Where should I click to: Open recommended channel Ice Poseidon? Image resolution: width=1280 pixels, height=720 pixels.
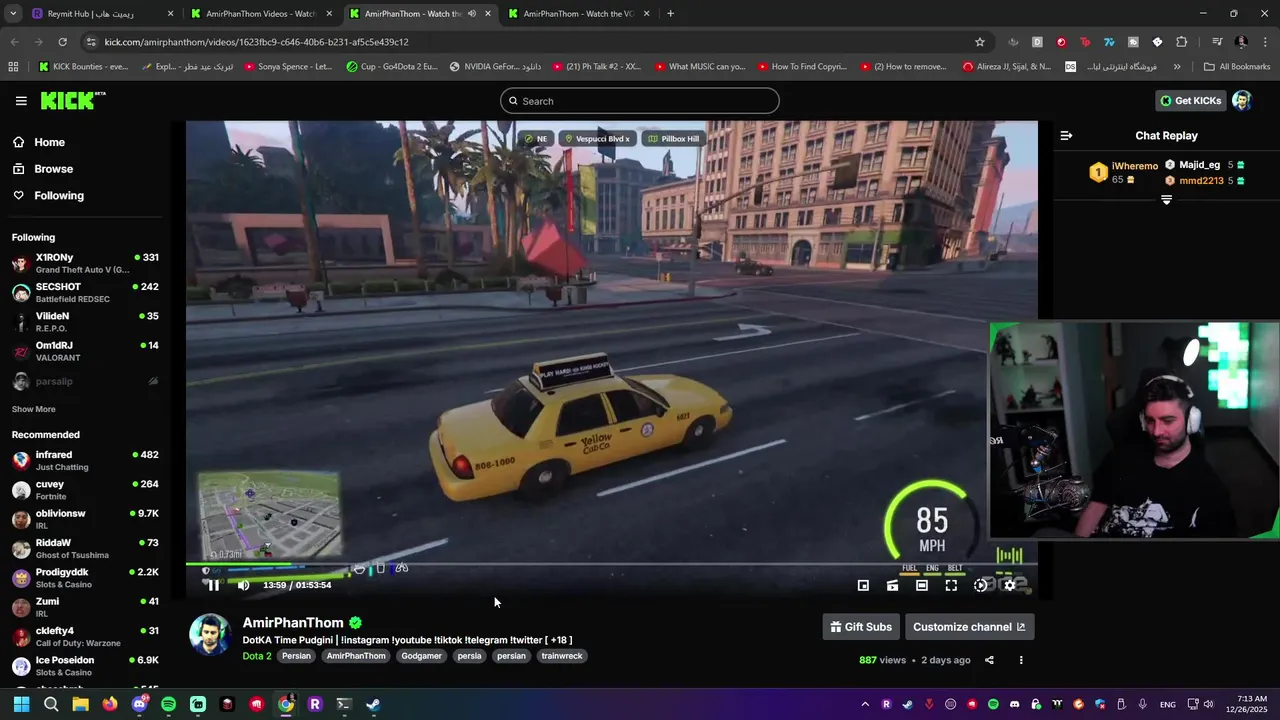85,666
